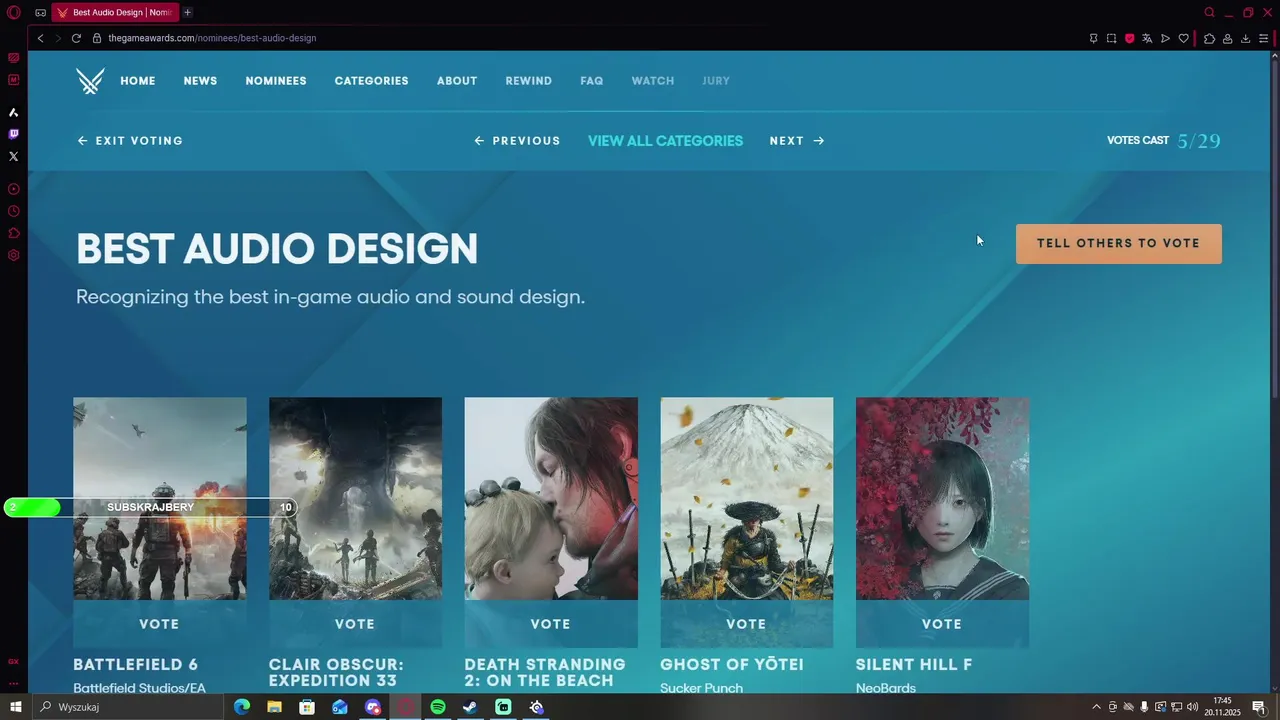Bookmark the page with heart icon
This screenshot has height=720, width=1280.
tap(1183, 38)
